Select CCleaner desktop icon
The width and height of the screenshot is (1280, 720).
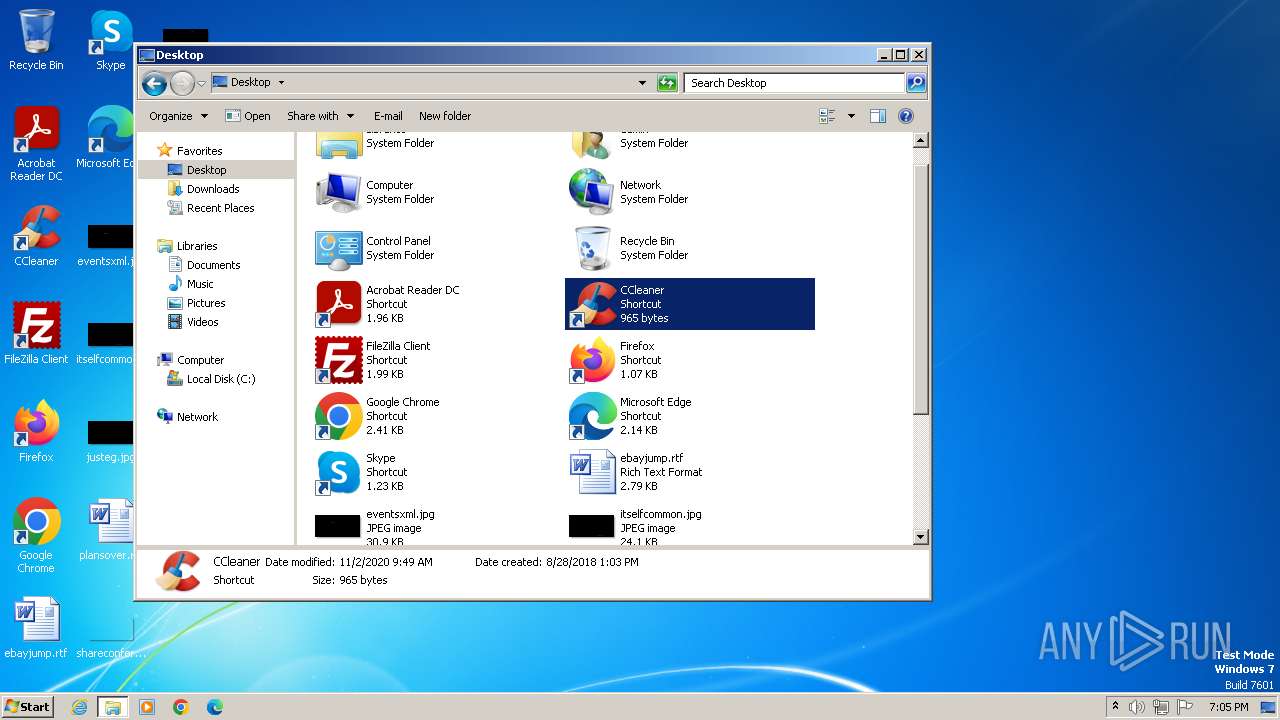[36, 236]
